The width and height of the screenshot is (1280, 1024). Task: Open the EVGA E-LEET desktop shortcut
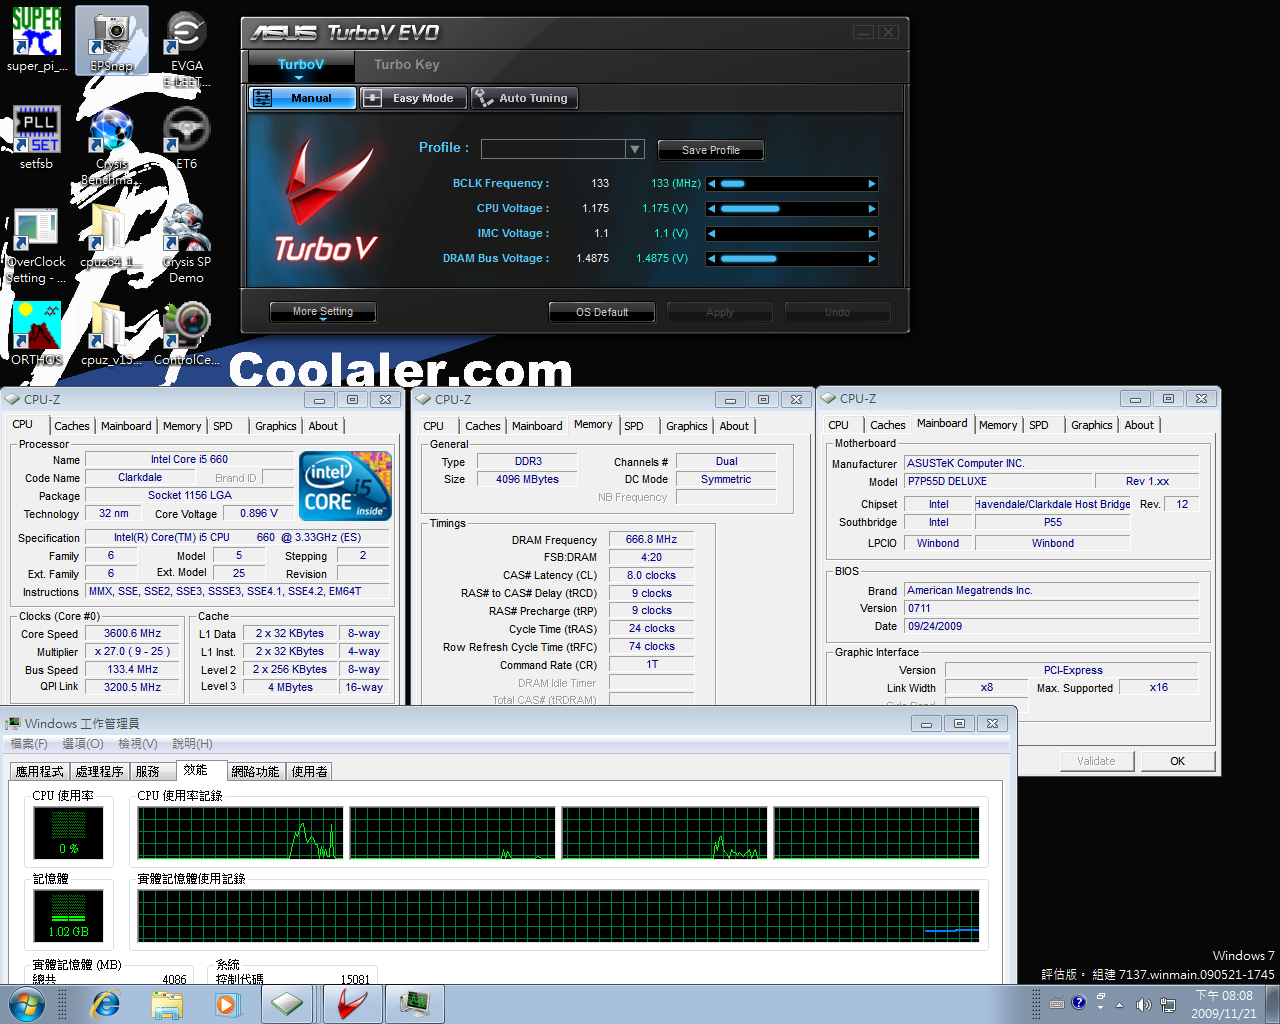pos(187,48)
